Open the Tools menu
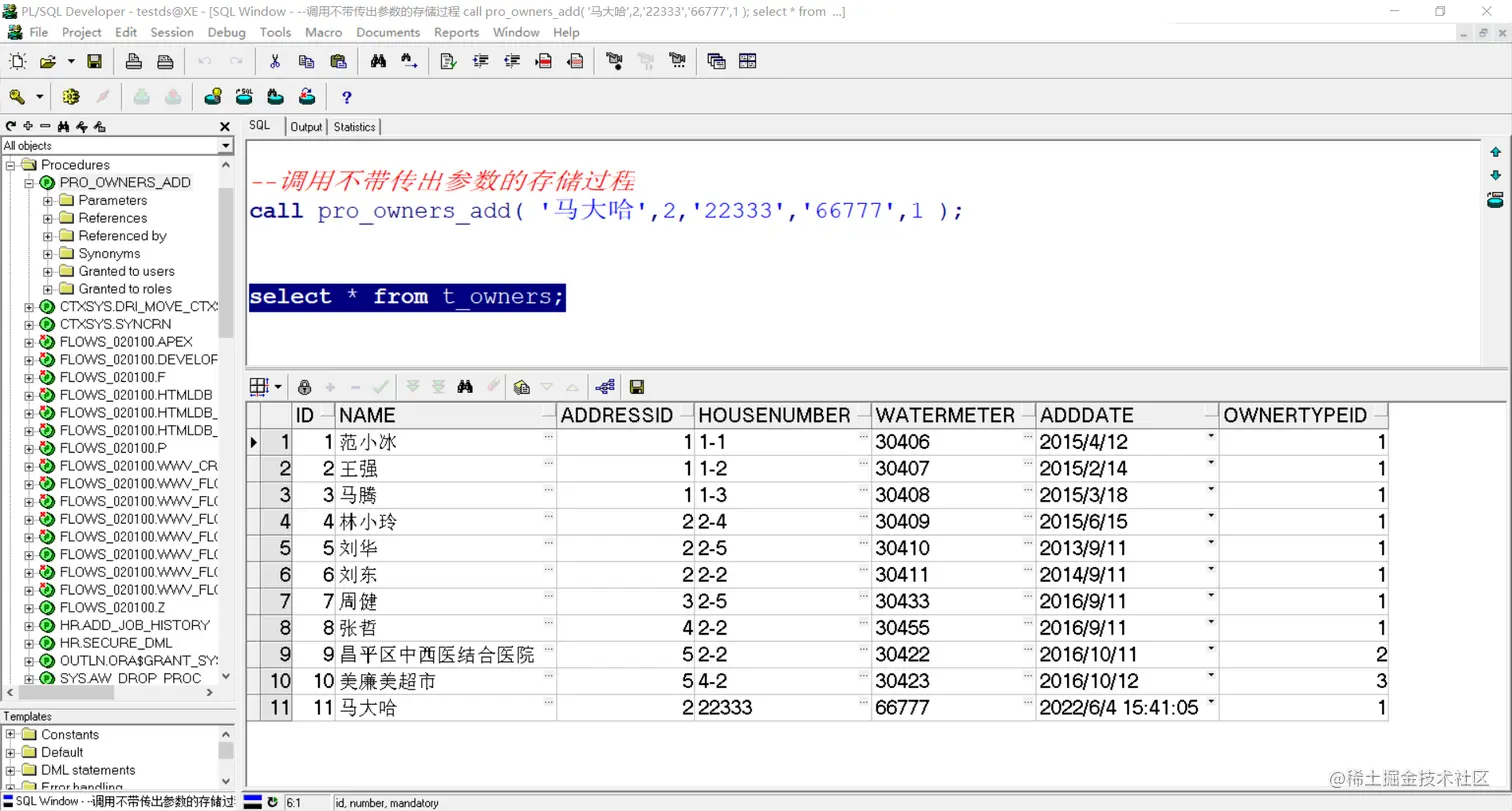The height and width of the screenshot is (811, 1512). pos(275,32)
